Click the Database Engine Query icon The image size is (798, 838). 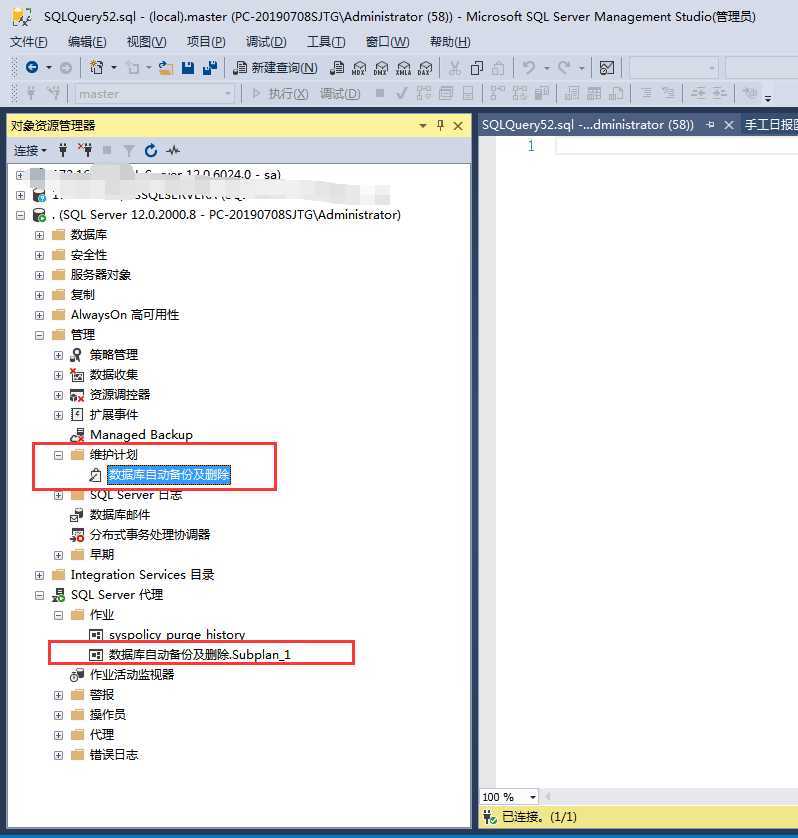tap(337, 68)
